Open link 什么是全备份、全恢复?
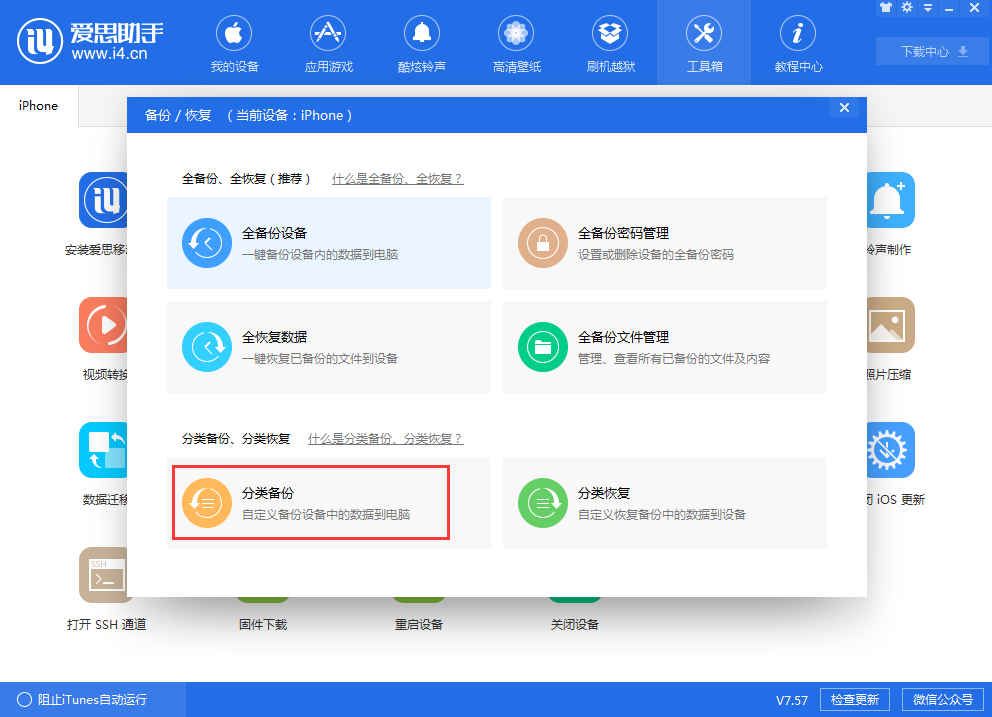Screen dimensions: 992x717 click(397, 179)
